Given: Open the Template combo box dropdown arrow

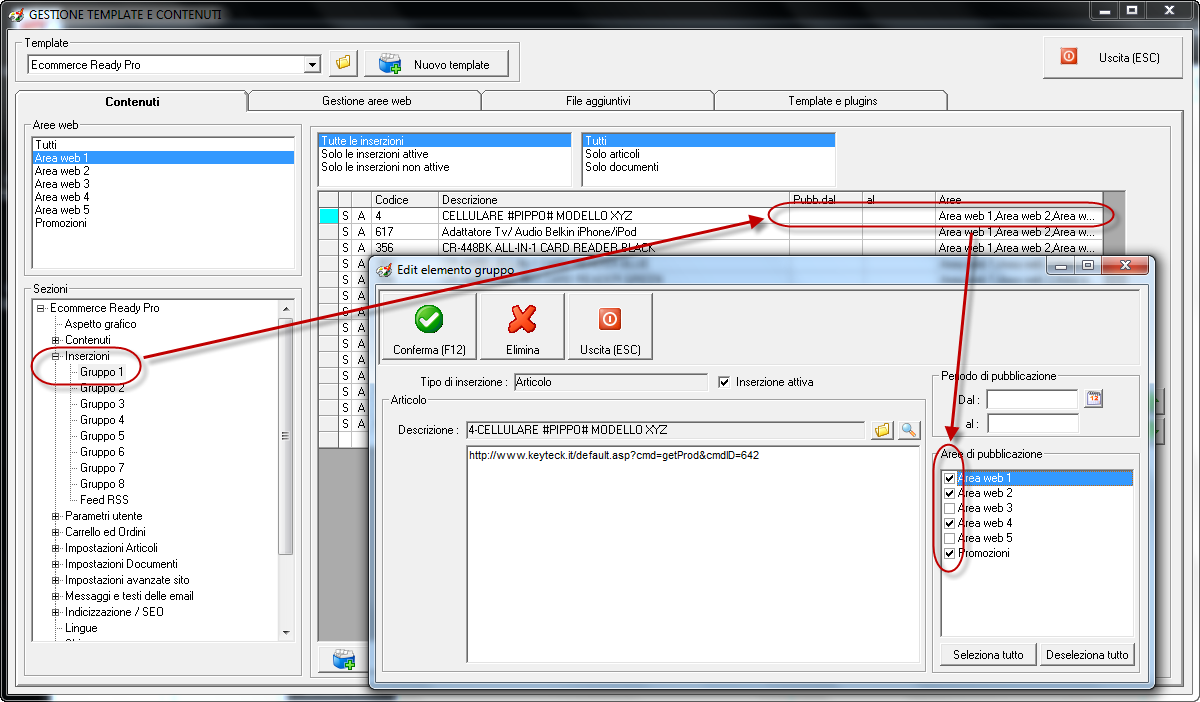Looking at the screenshot, I should [313, 65].
